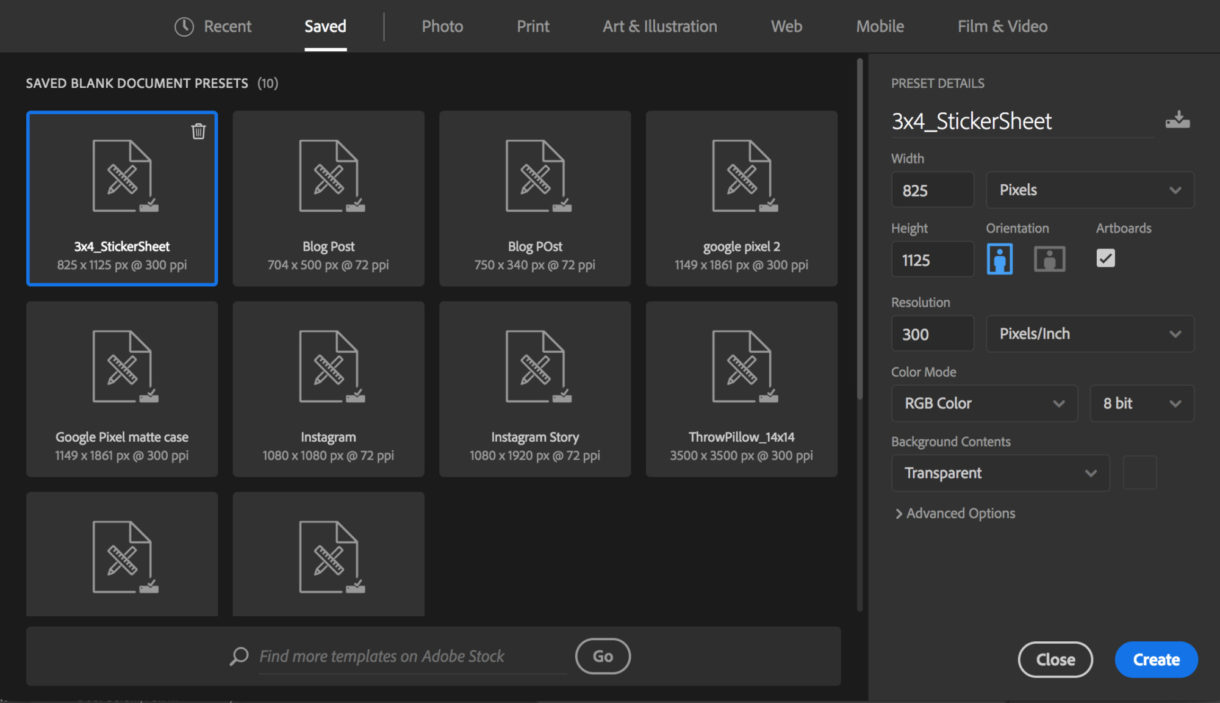Expand Advanced Options section
Screen dimensions: 1220x703
955,513
